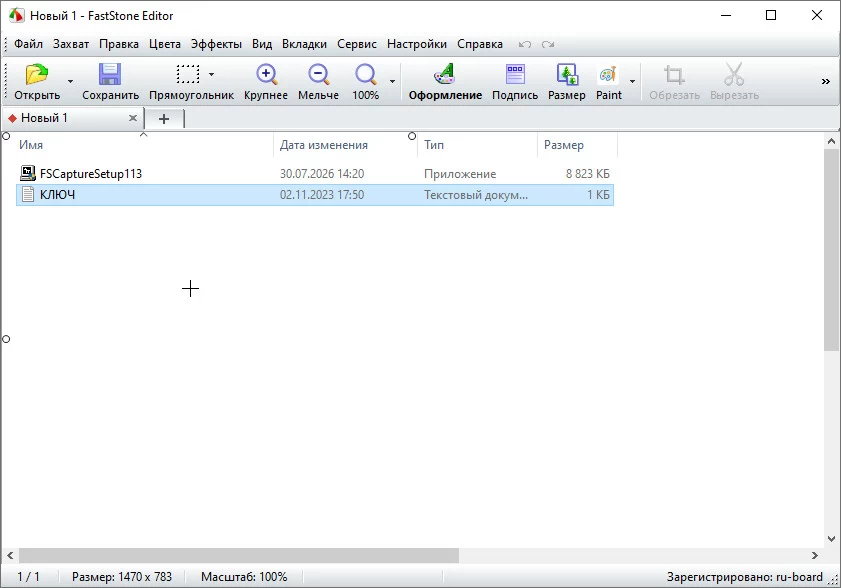Click the КЛЮЧ file name
Viewport: 841px width, 588px height.
pos(57,195)
